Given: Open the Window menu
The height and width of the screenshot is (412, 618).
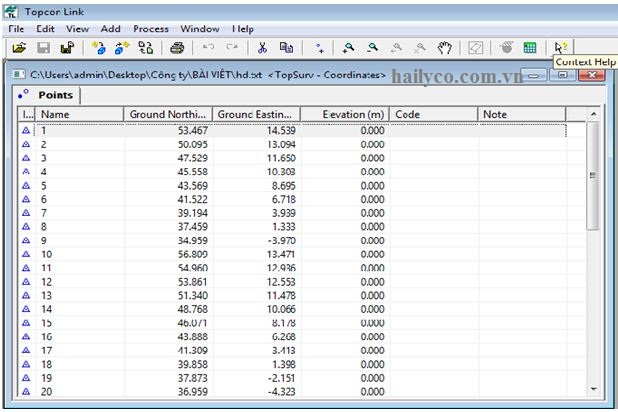Looking at the screenshot, I should (x=200, y=29).
